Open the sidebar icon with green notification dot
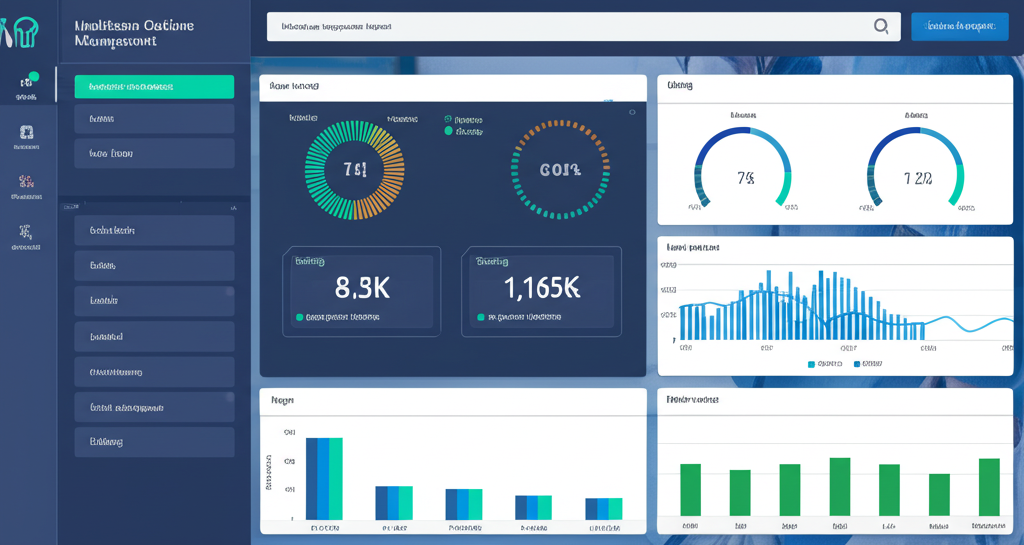 pyautogui.click(x=27, y=83)
